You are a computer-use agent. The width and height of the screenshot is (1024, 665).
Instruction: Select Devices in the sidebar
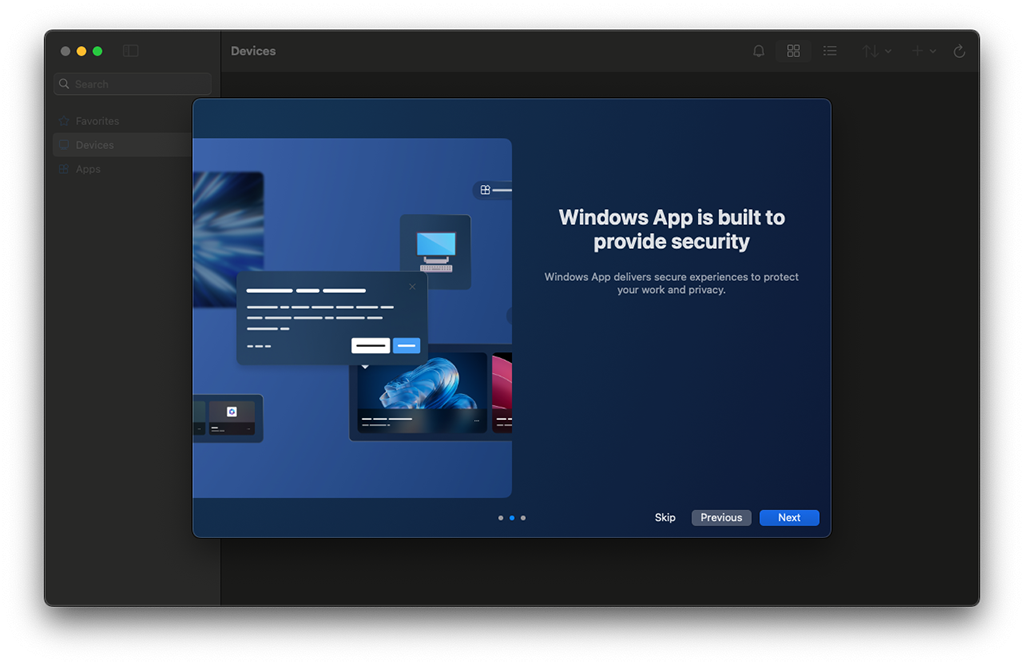click(x=122, y=145)
